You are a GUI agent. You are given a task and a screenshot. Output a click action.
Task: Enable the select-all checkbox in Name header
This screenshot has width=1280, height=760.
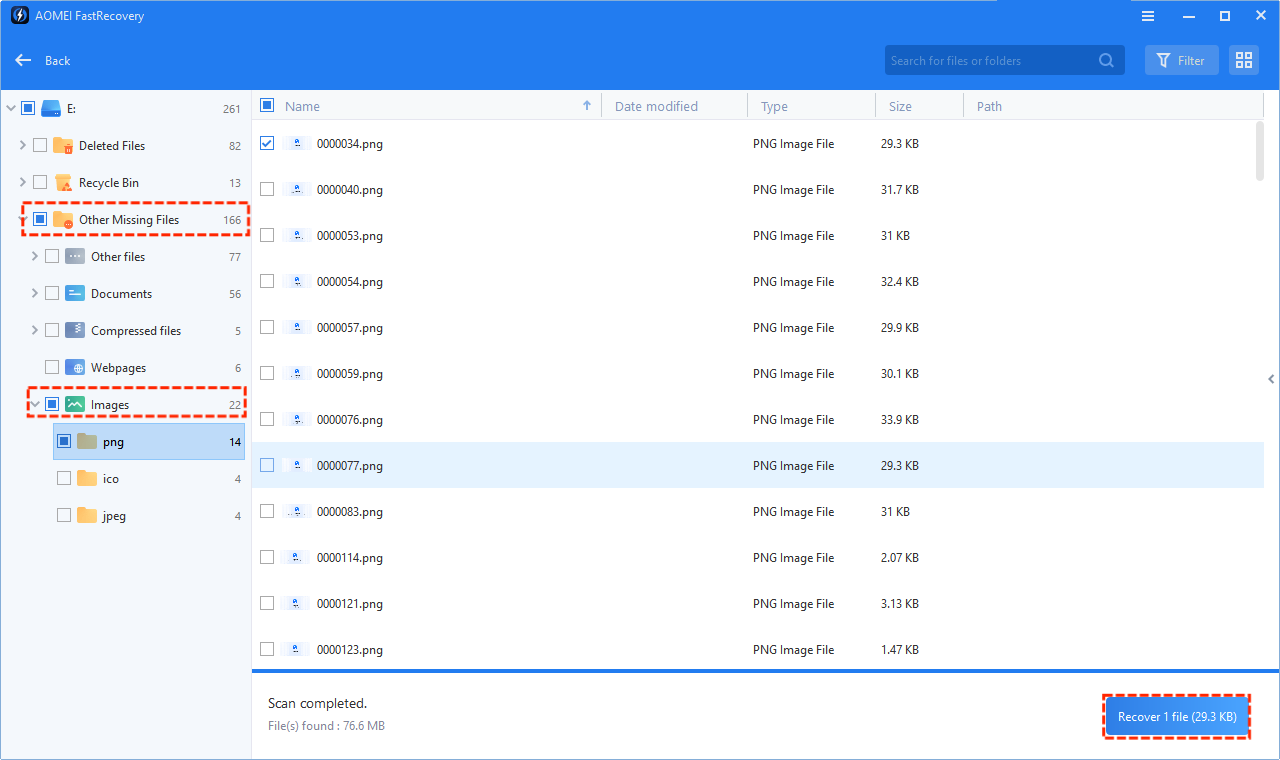click(x=266, y=105)
